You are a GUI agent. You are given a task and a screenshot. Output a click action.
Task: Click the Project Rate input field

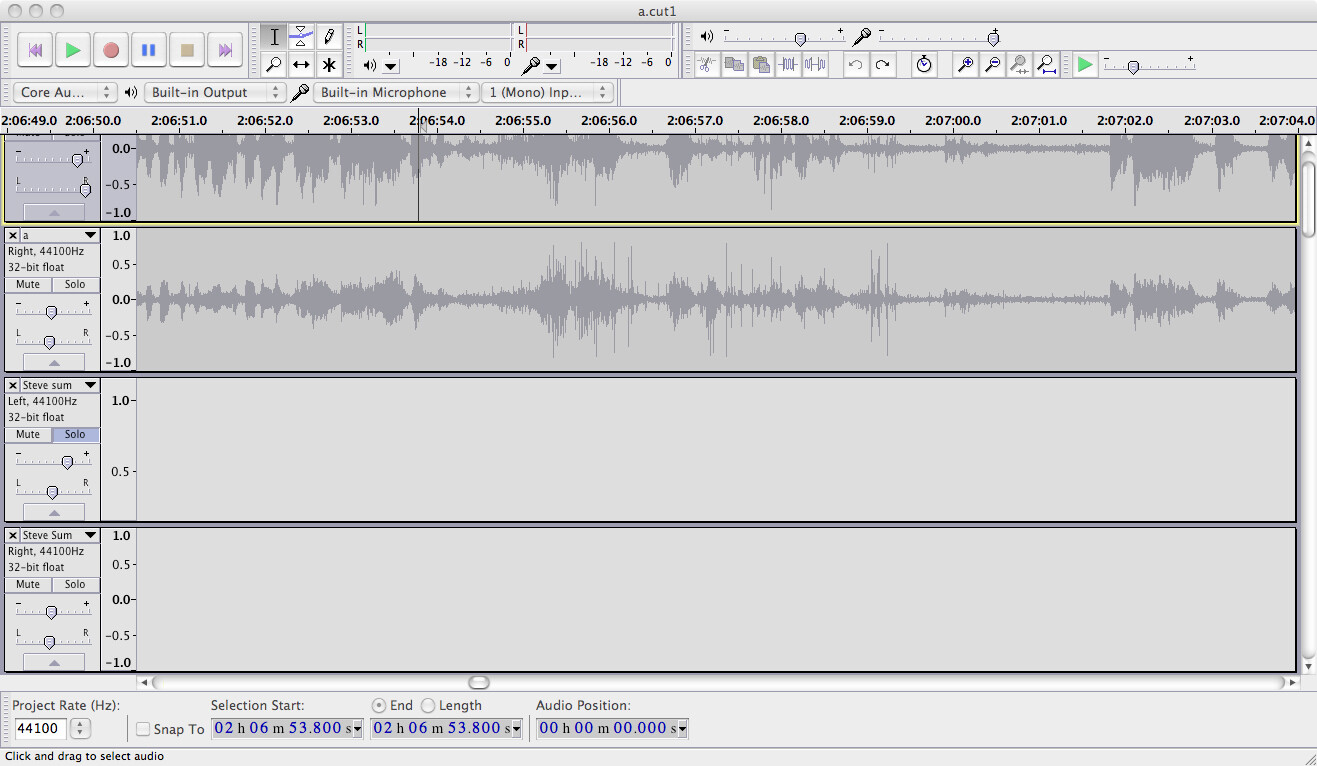(40, 729)
